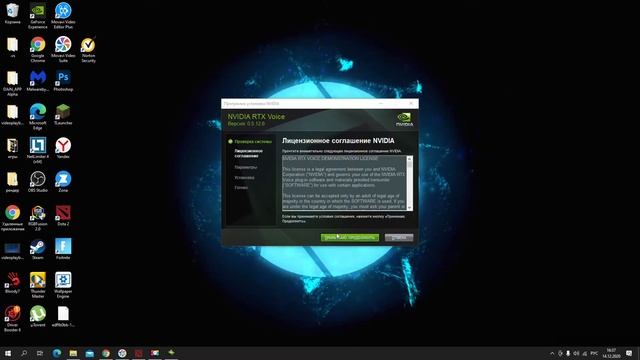Click the gray cancel button in NVIDIA installer

[x=399, y=237]
